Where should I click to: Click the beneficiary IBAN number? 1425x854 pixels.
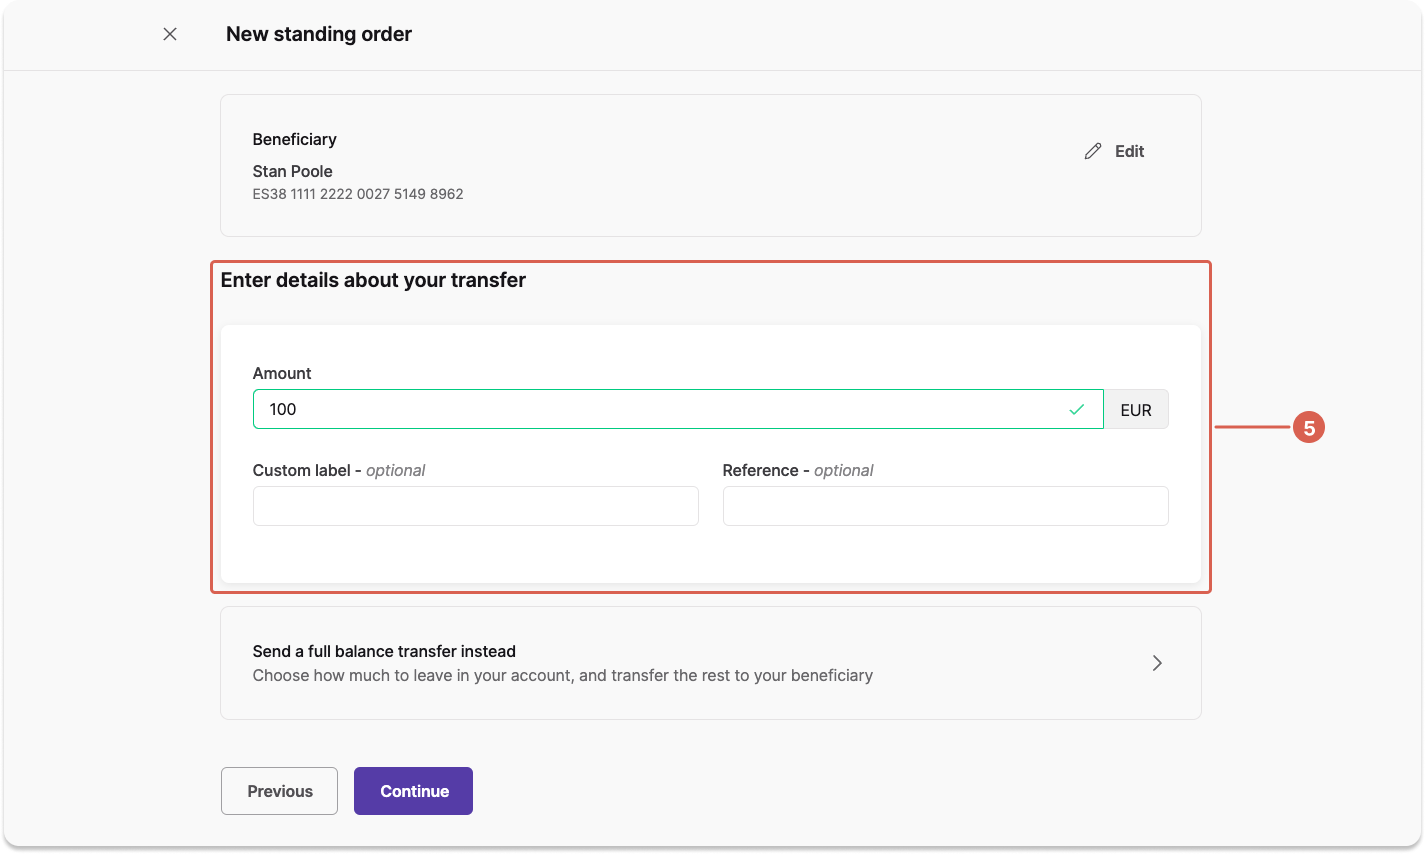click(x=358, y=194)
